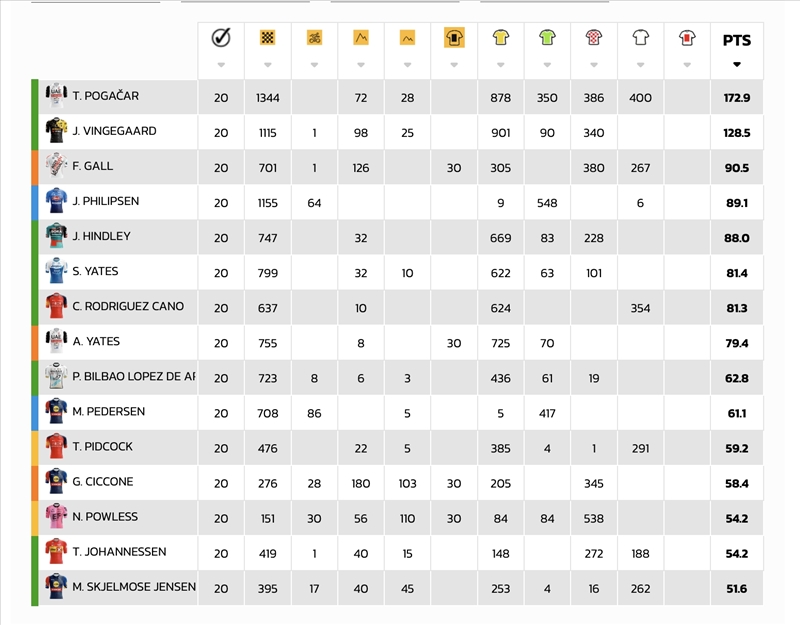Screen dimensions: 800x625
Task: Click the cyclist sprint column icon
Action: (x=314, y=38)
